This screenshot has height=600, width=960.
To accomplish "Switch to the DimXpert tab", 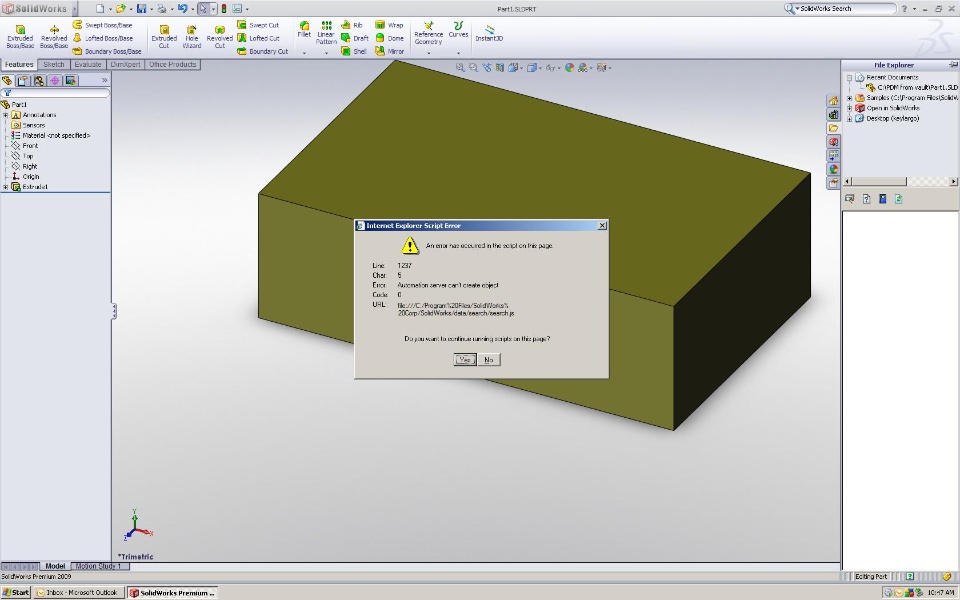I will (x=126, y=64).
